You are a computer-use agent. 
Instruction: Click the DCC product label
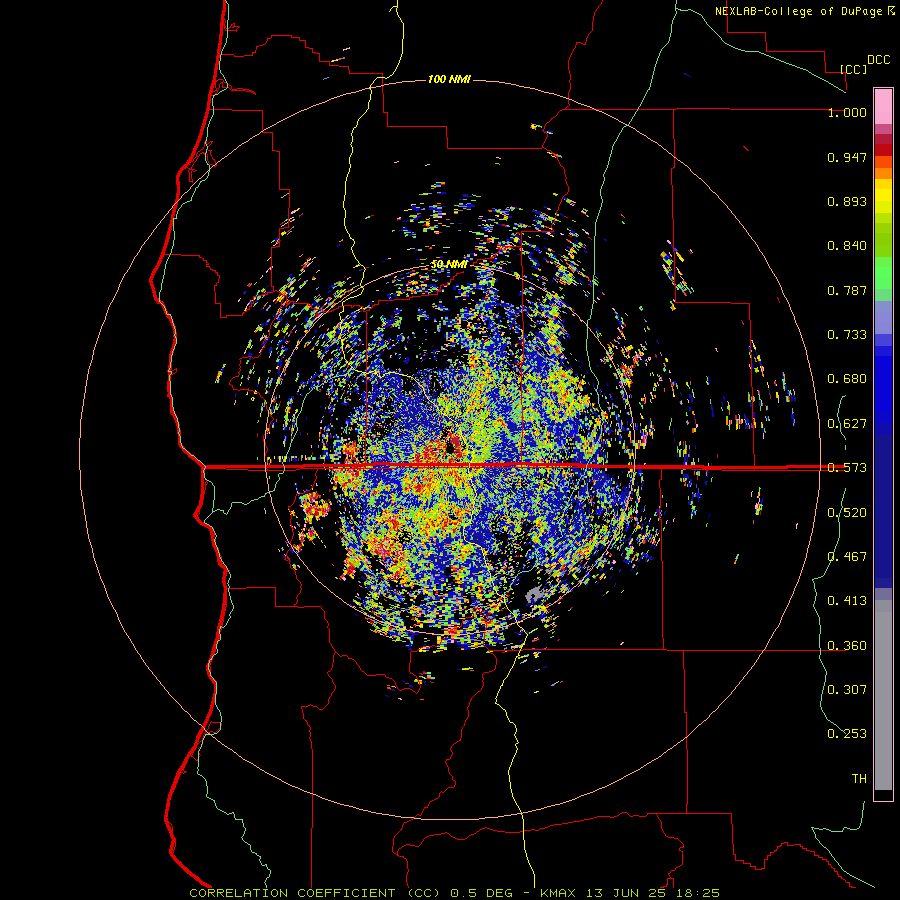[878, 60]
